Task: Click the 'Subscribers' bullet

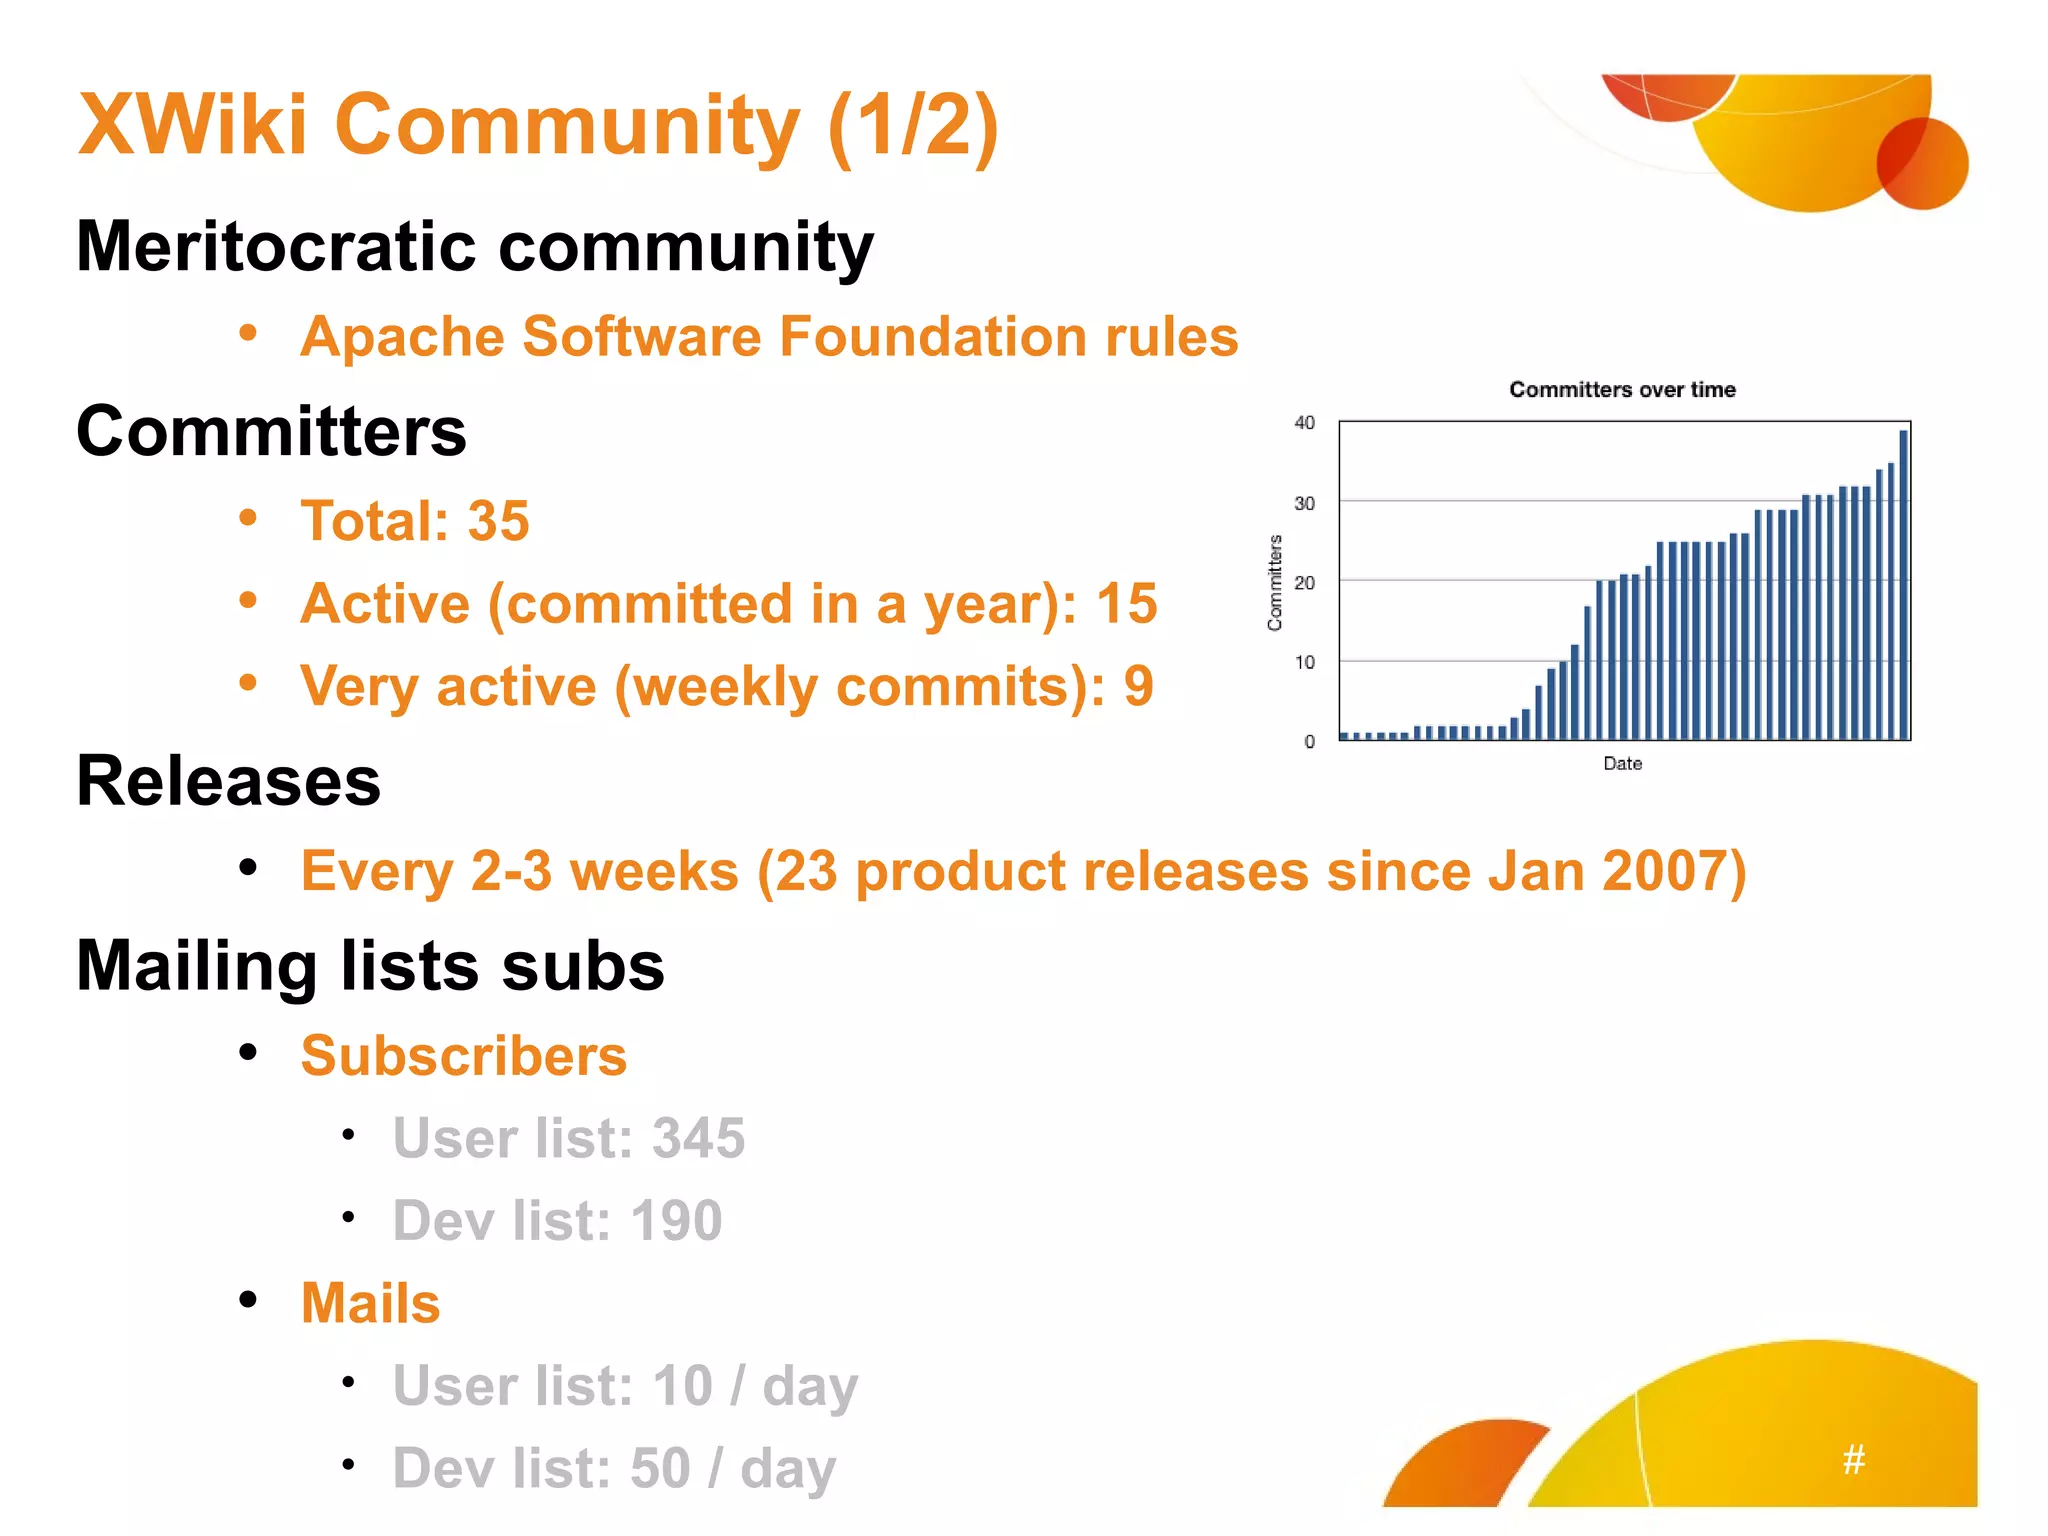Action: 464,1056
